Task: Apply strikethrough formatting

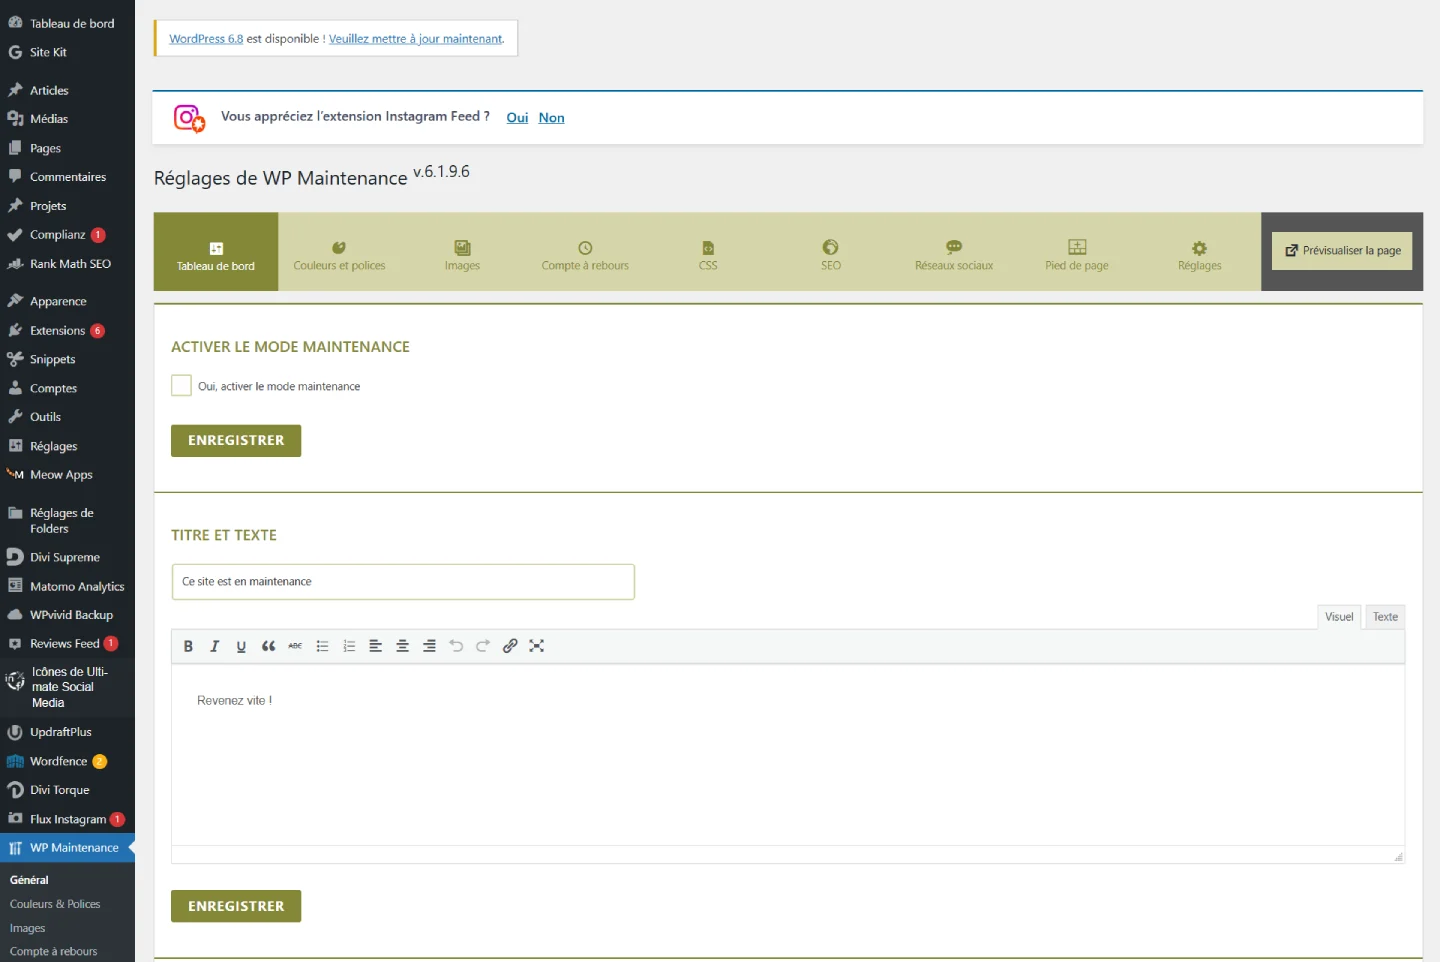Action: point(295,645)
